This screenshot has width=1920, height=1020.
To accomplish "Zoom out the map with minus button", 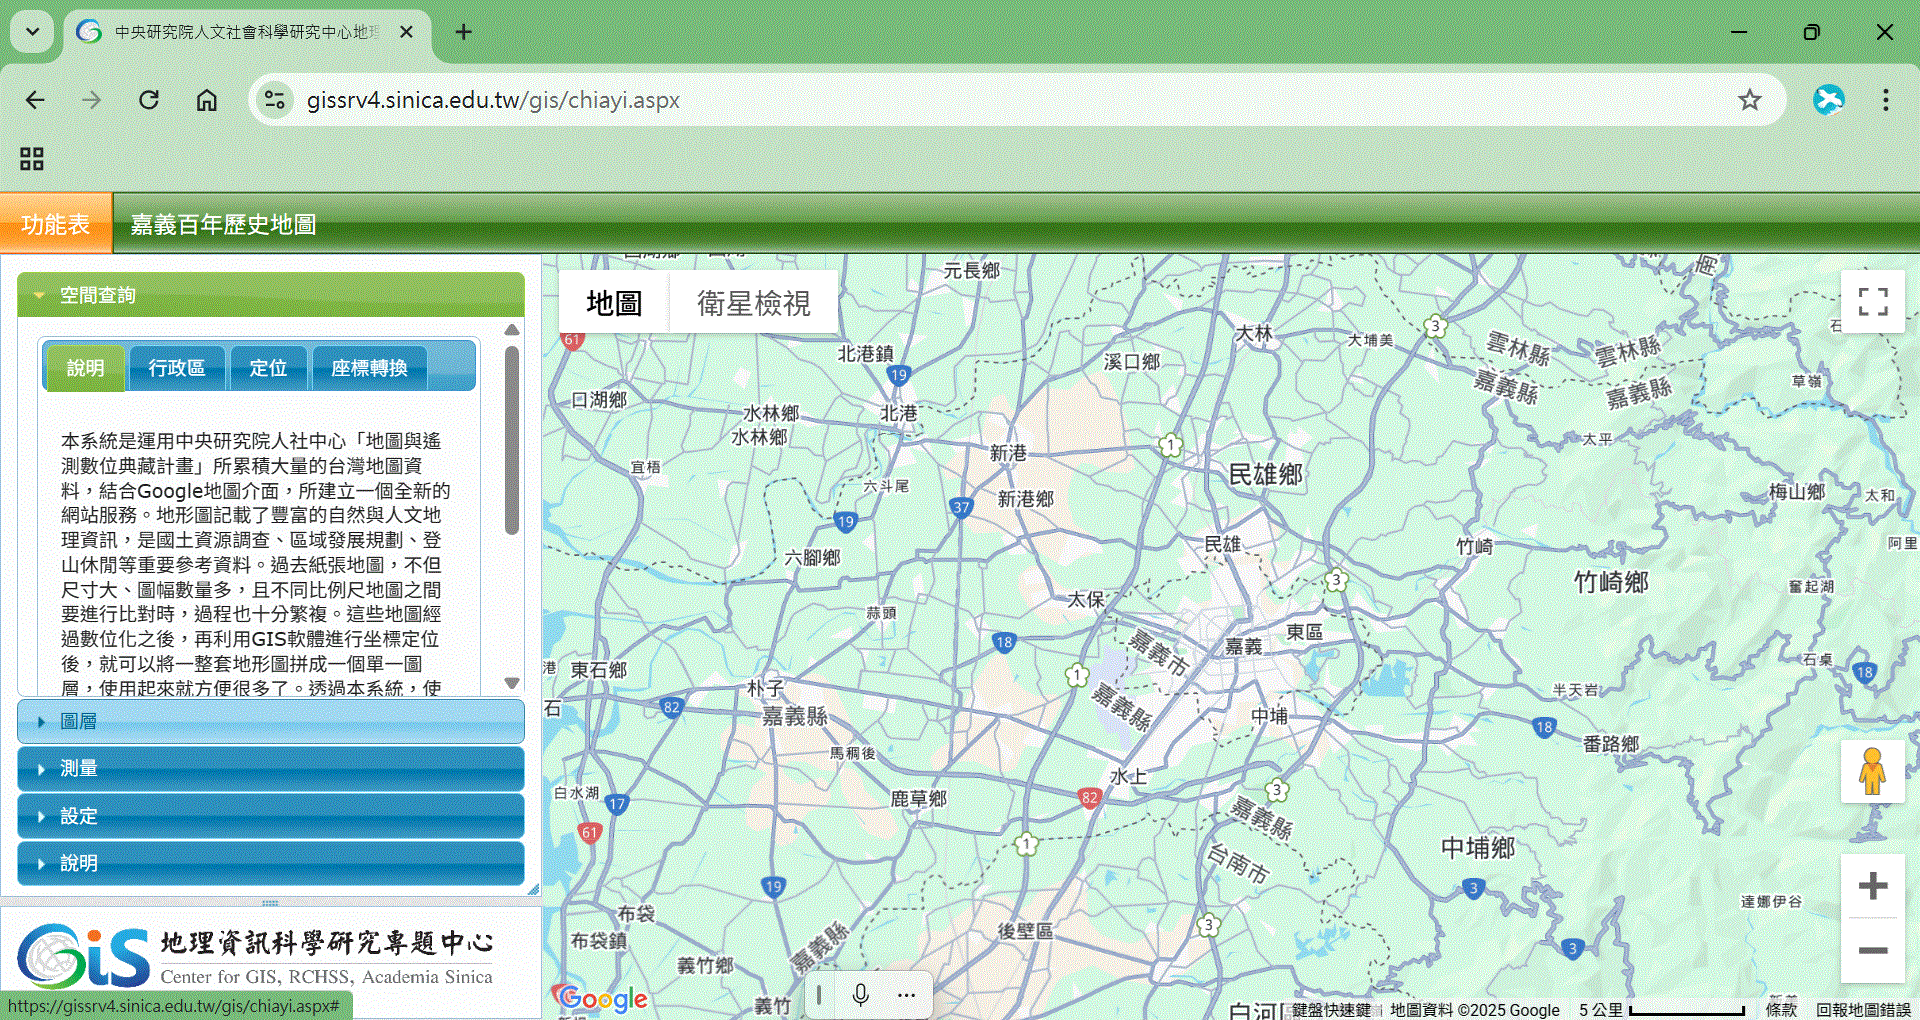I will [1872, 950].
